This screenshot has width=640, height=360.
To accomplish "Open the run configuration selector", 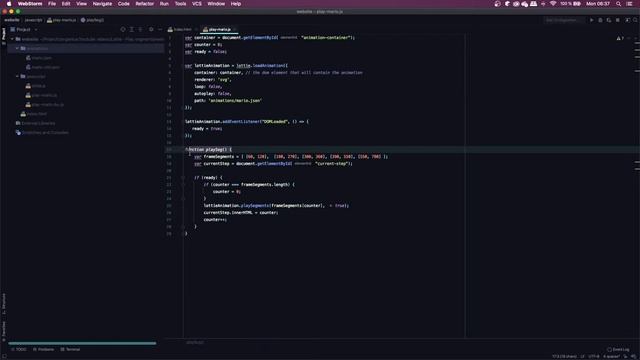I will 564,20.
